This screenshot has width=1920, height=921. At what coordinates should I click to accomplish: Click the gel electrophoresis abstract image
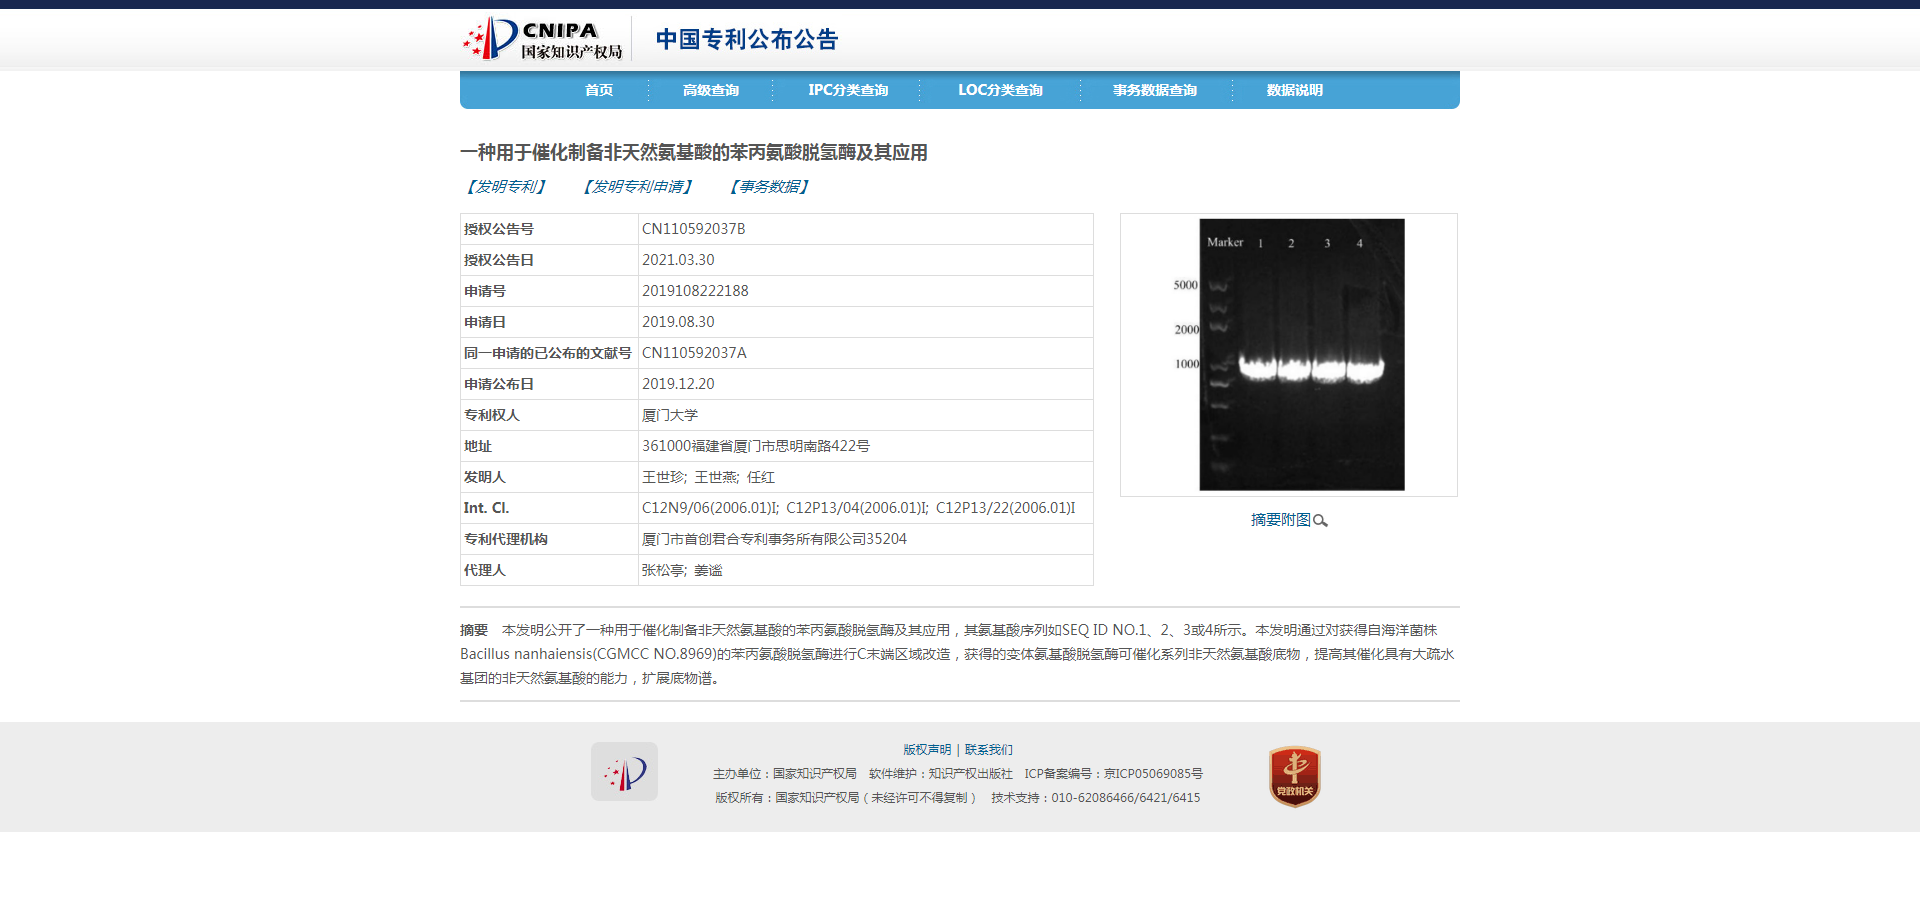click(1301, 355)
